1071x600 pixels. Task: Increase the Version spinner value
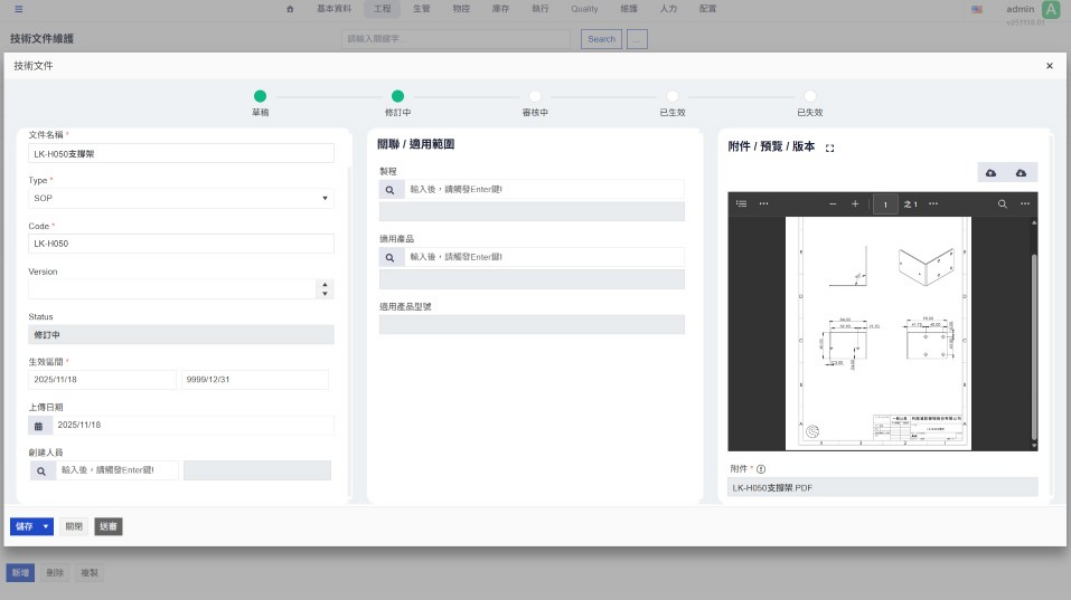click(324, 284)
